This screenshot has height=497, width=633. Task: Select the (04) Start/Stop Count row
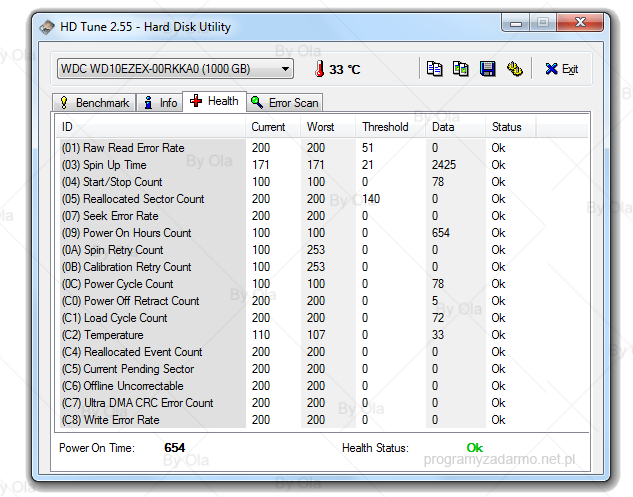pos(323,182)
